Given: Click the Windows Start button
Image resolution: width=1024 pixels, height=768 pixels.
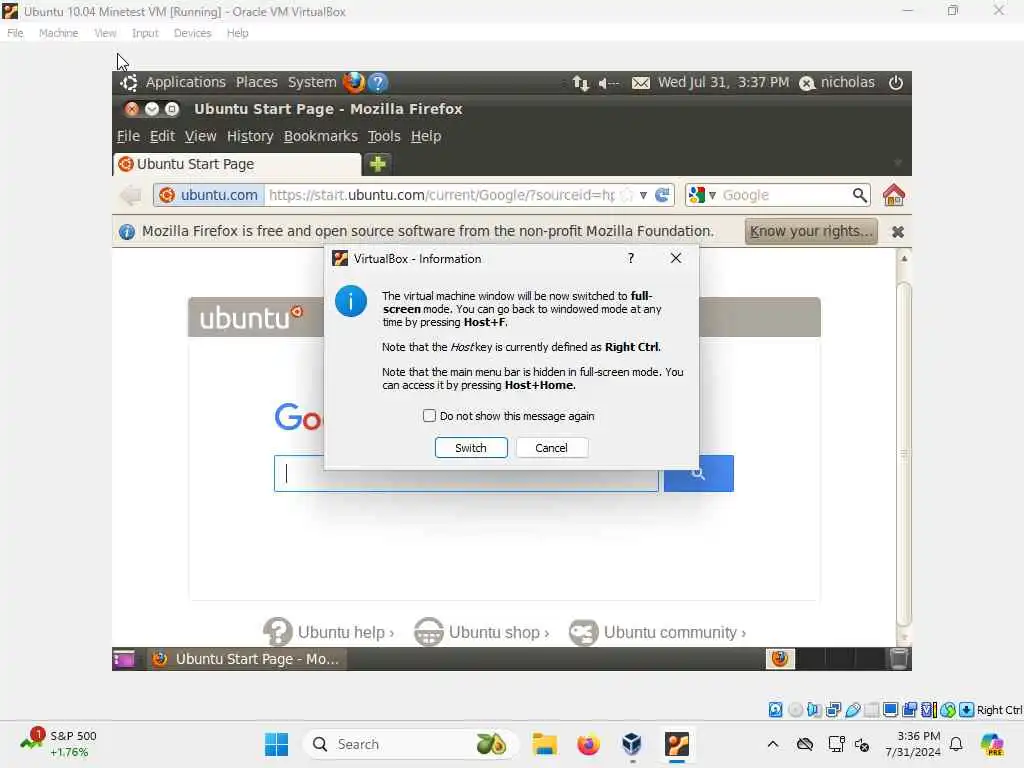Looking at the screenshot, I should pyautogui.click(x=276, y=744).
